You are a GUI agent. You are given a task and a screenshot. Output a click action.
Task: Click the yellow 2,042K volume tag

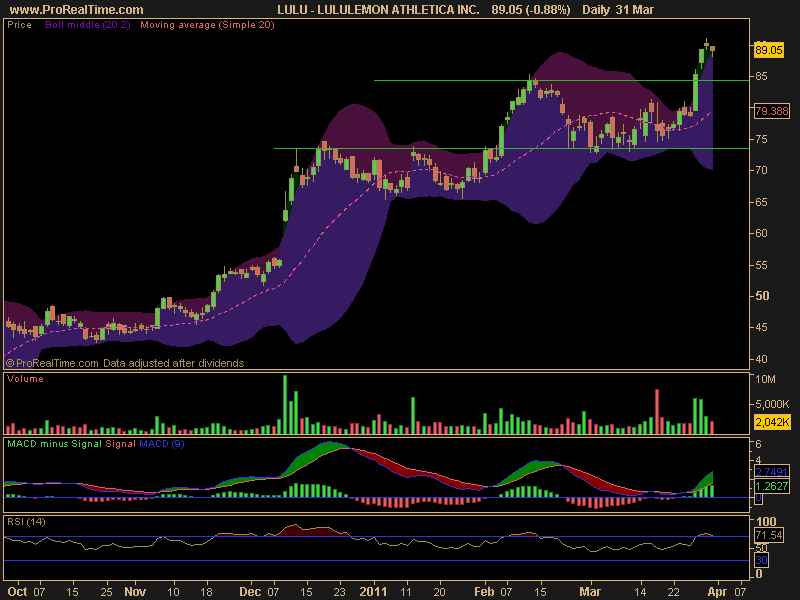pyautogui.click(x=771, y=422)
